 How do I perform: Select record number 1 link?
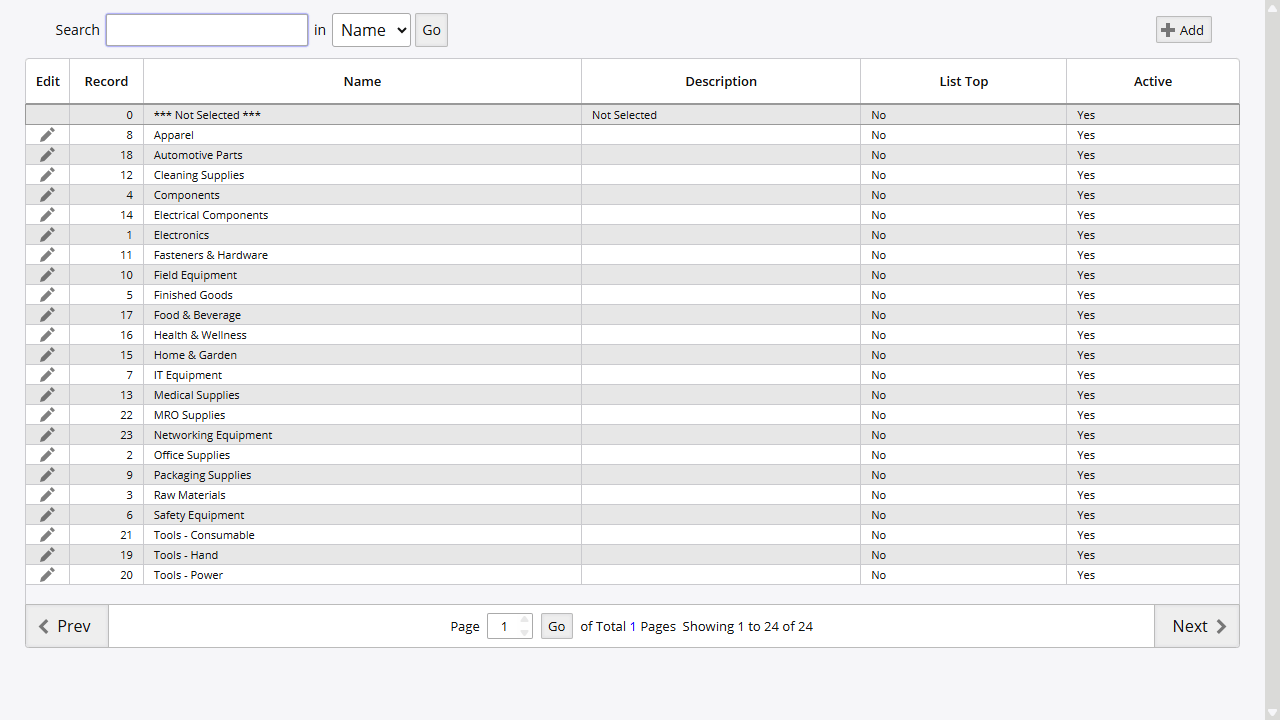pyautogui.click(x=129, y=235)
